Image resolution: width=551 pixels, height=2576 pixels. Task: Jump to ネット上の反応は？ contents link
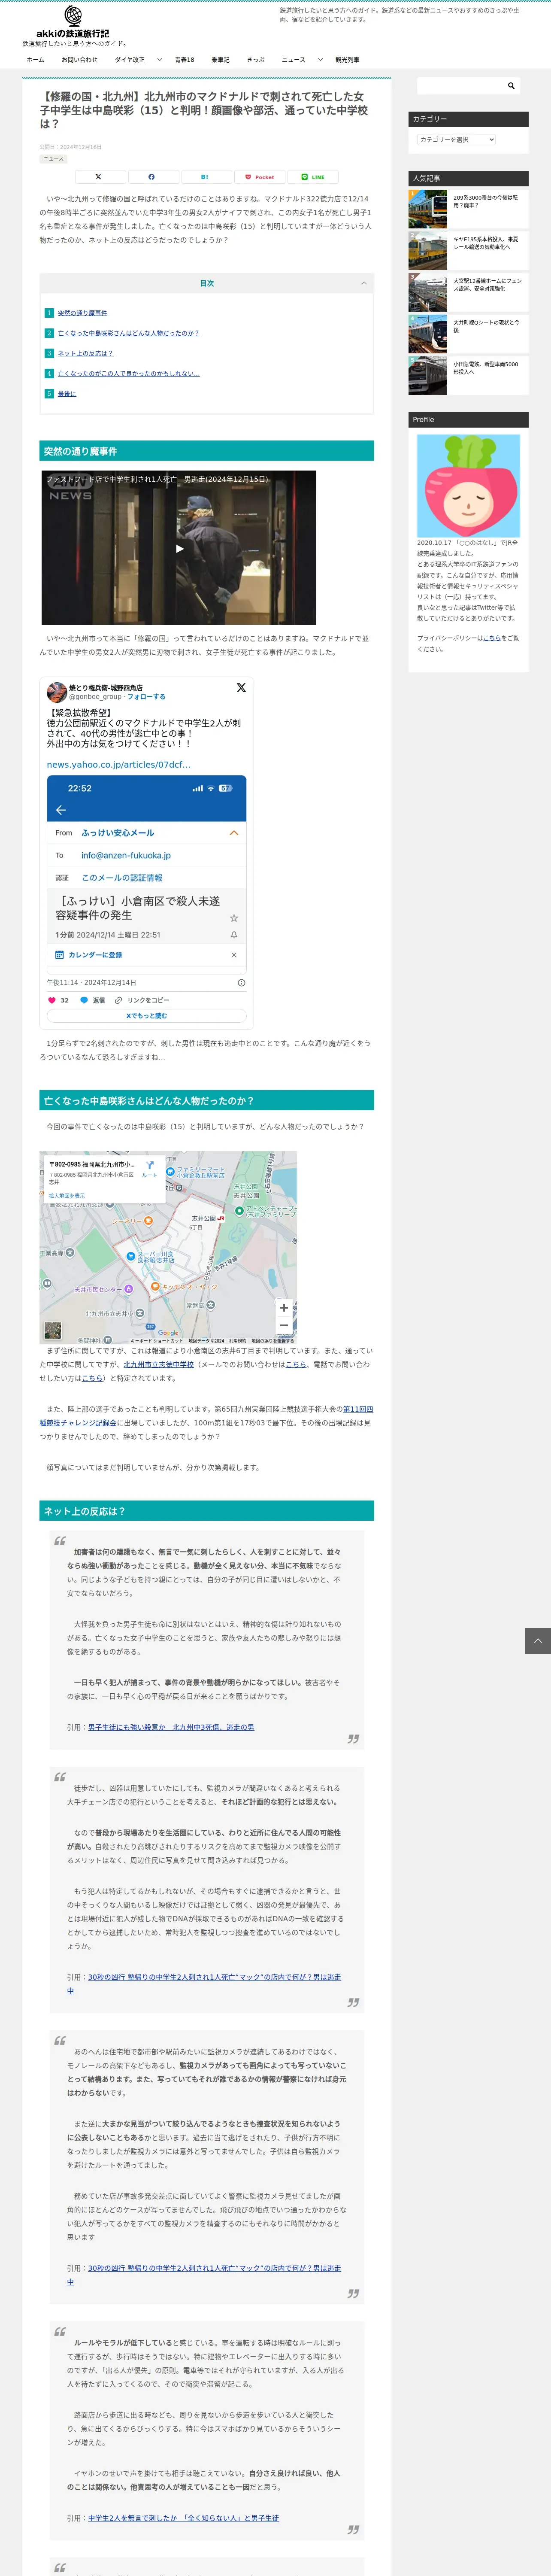[x=85, y=353]
